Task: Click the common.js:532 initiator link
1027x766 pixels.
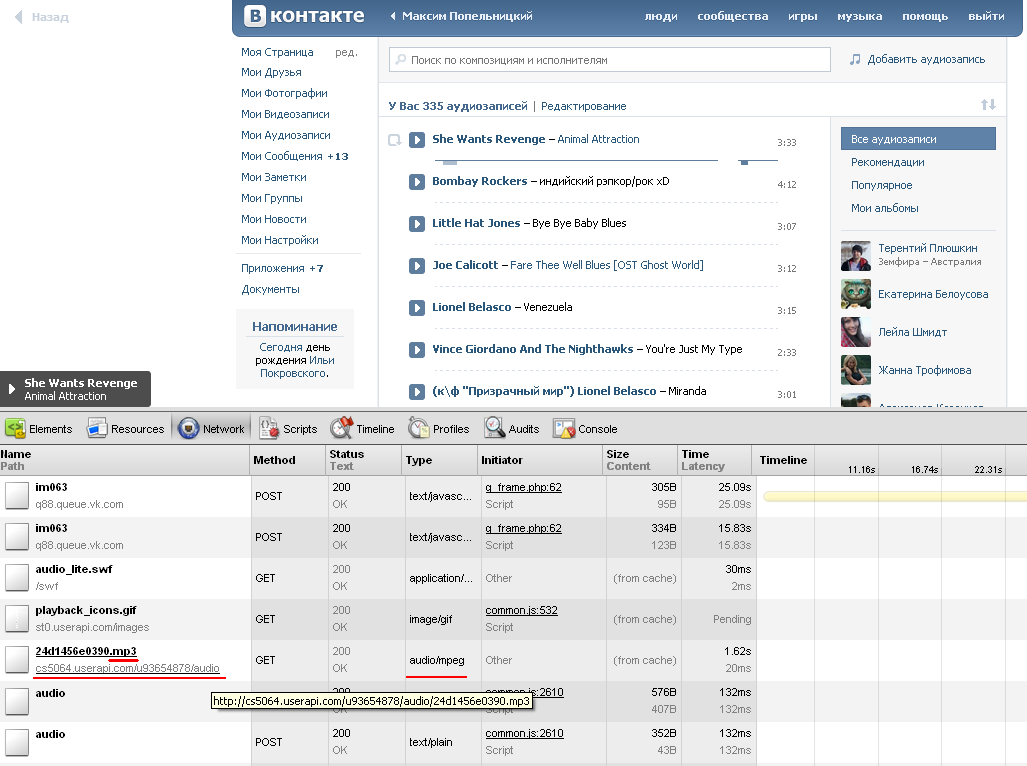Action: (521, 610)
